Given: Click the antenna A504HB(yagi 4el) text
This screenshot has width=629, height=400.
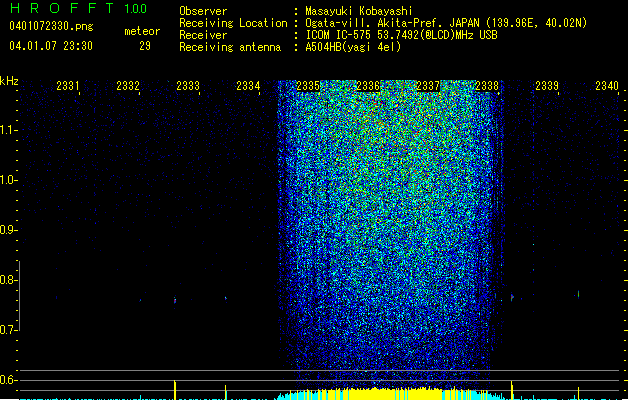Looking at the screenshot, I should [x=353, y=47].
